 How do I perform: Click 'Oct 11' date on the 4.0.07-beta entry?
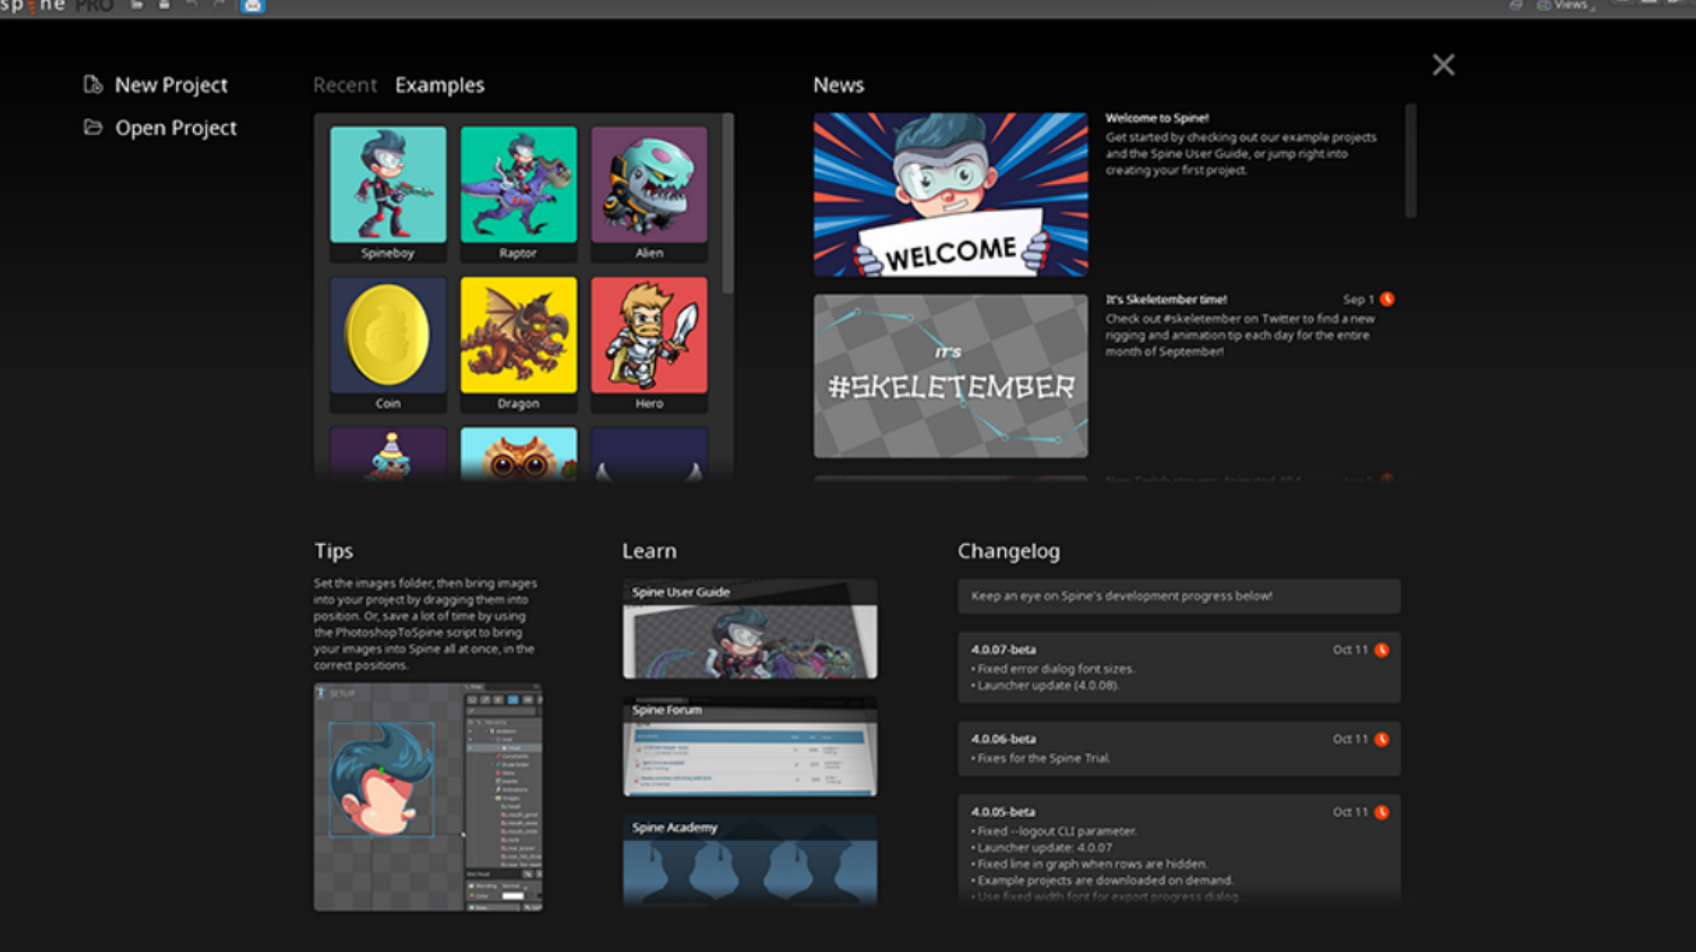point(1350,650)
